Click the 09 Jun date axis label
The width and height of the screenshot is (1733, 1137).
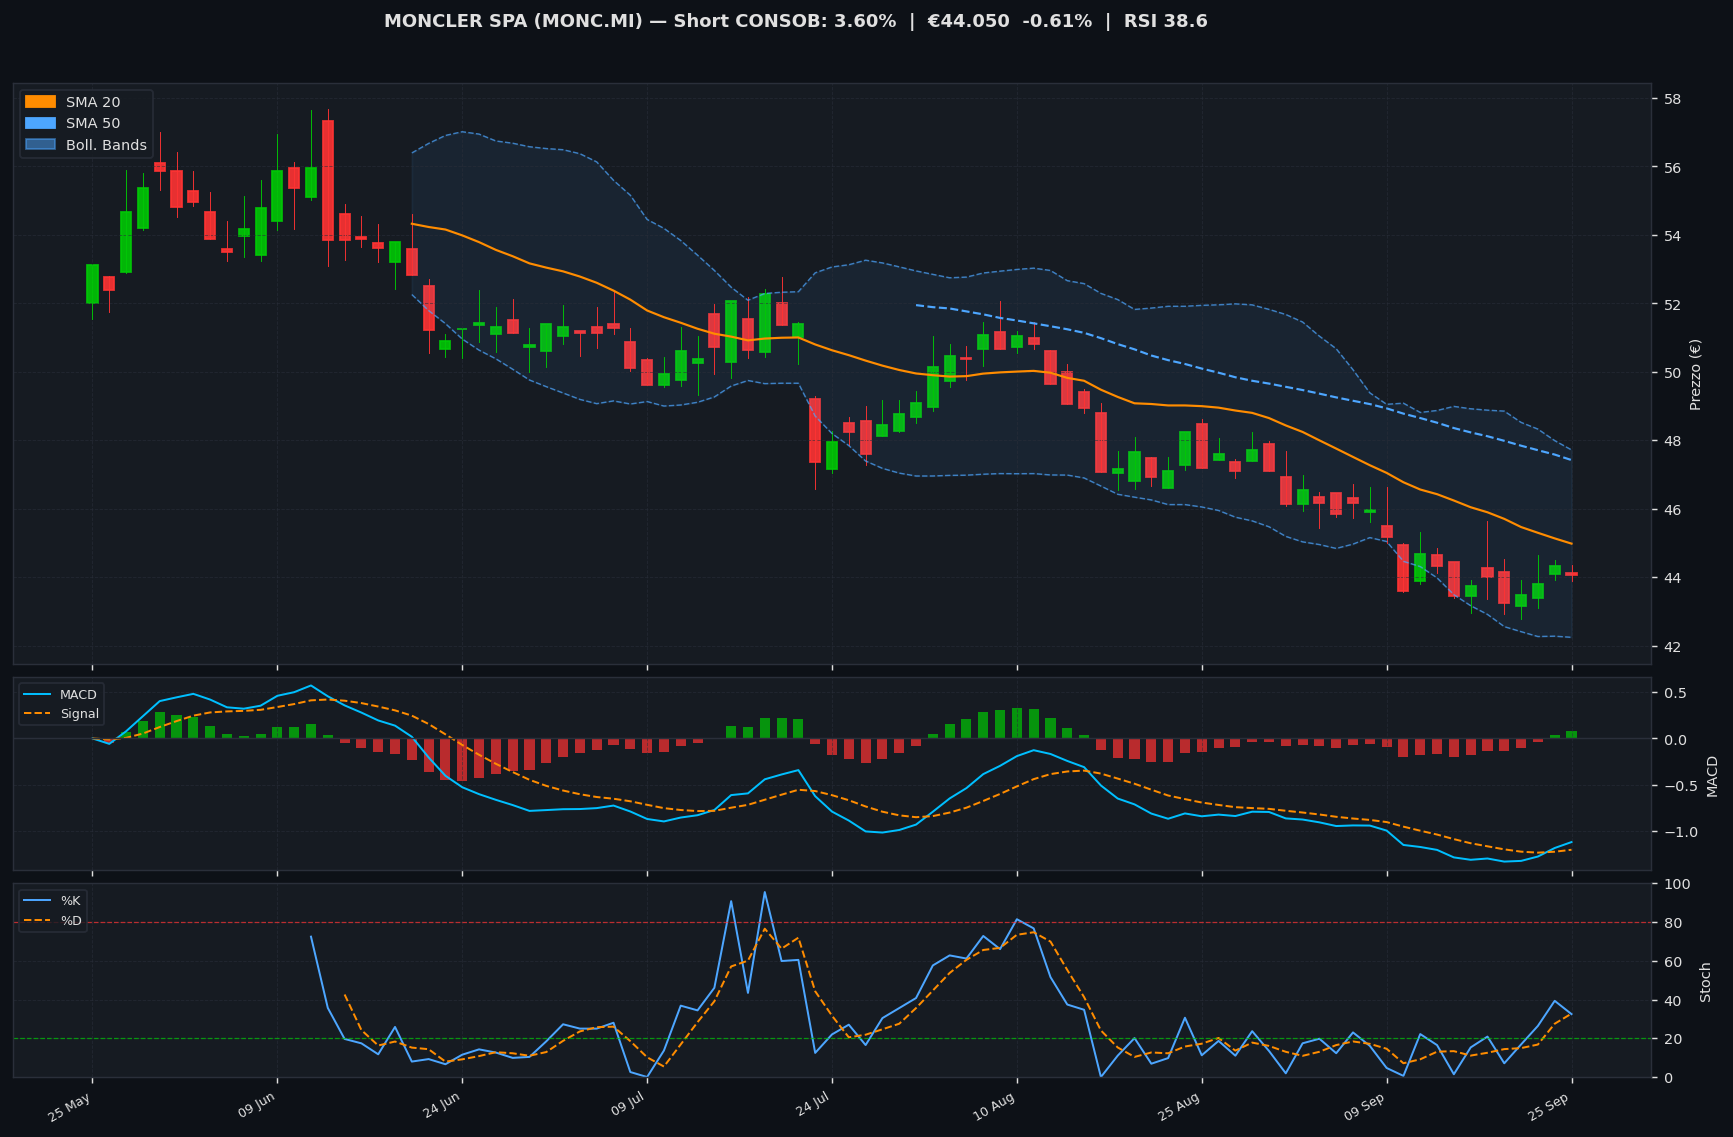[256, 1108]
